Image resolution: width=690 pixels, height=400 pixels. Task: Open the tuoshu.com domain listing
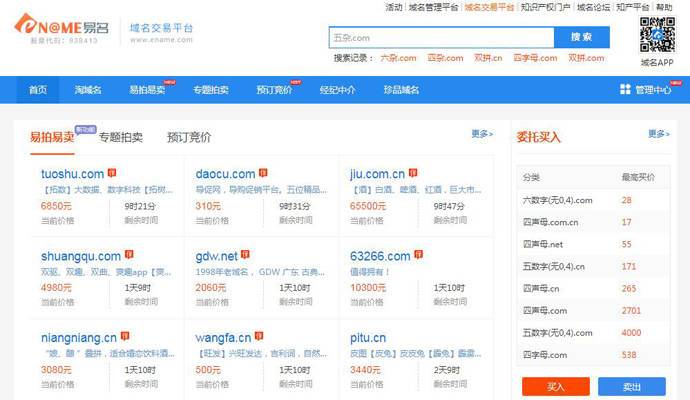point(73,174)
